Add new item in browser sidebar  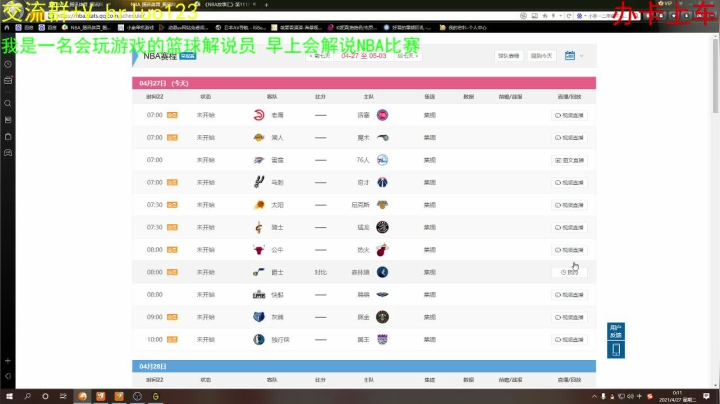tap(8, 361)
